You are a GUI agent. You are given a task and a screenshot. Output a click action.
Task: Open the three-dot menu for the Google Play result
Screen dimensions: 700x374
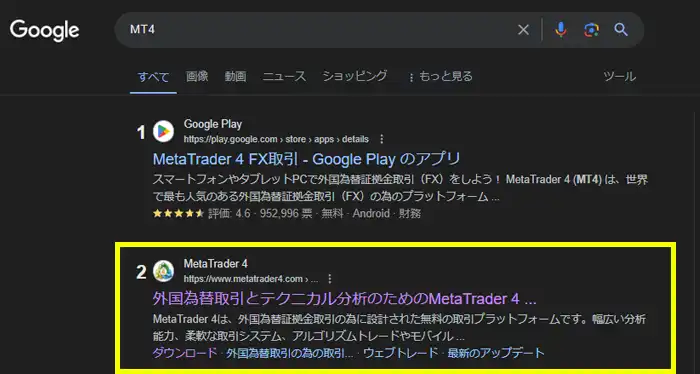point(382,139)
